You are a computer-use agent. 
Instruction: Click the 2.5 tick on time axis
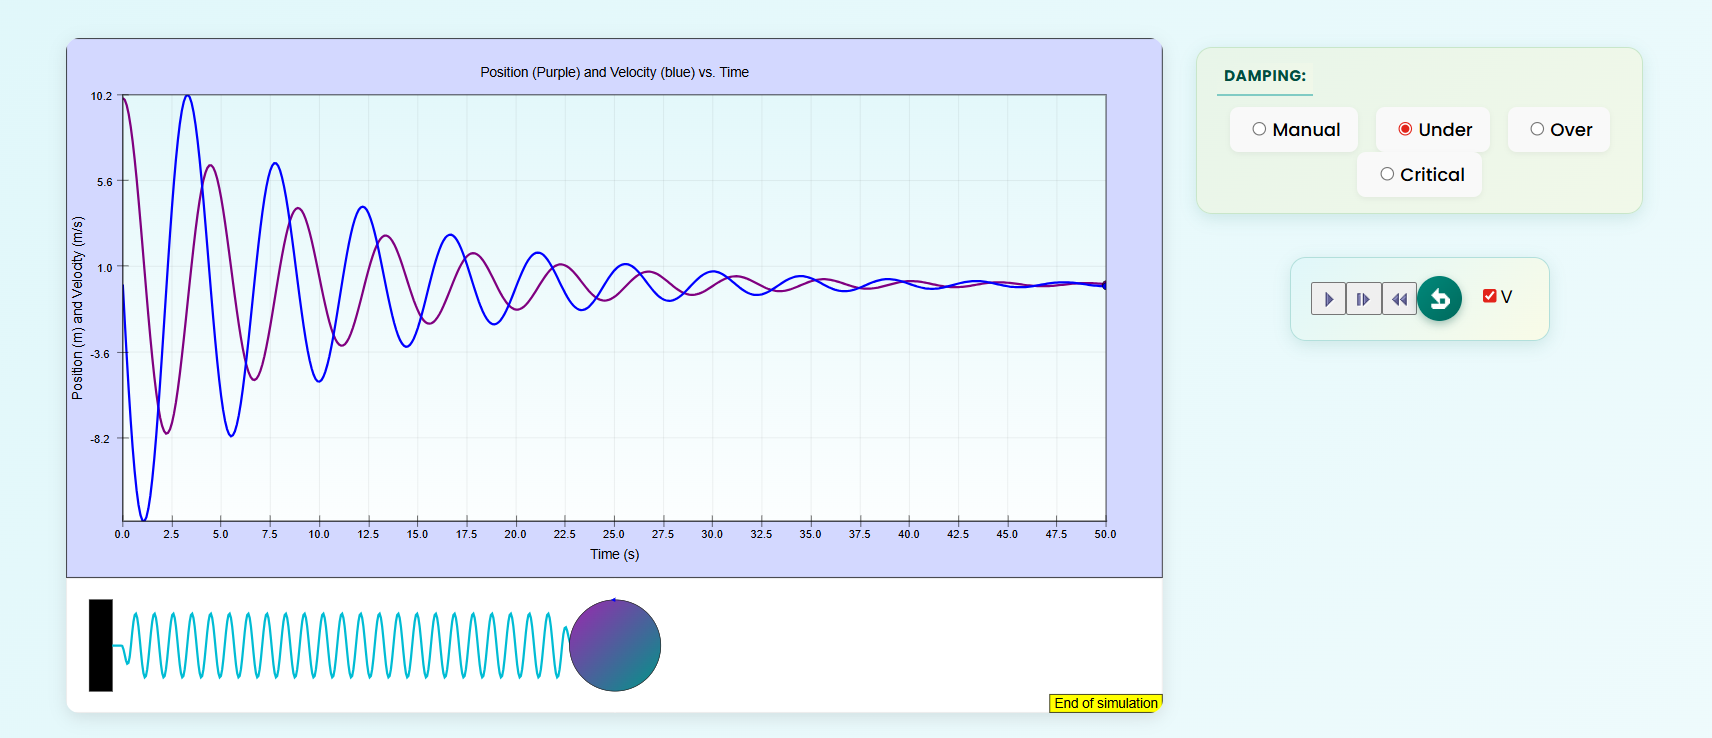click(x=171, y=534)
